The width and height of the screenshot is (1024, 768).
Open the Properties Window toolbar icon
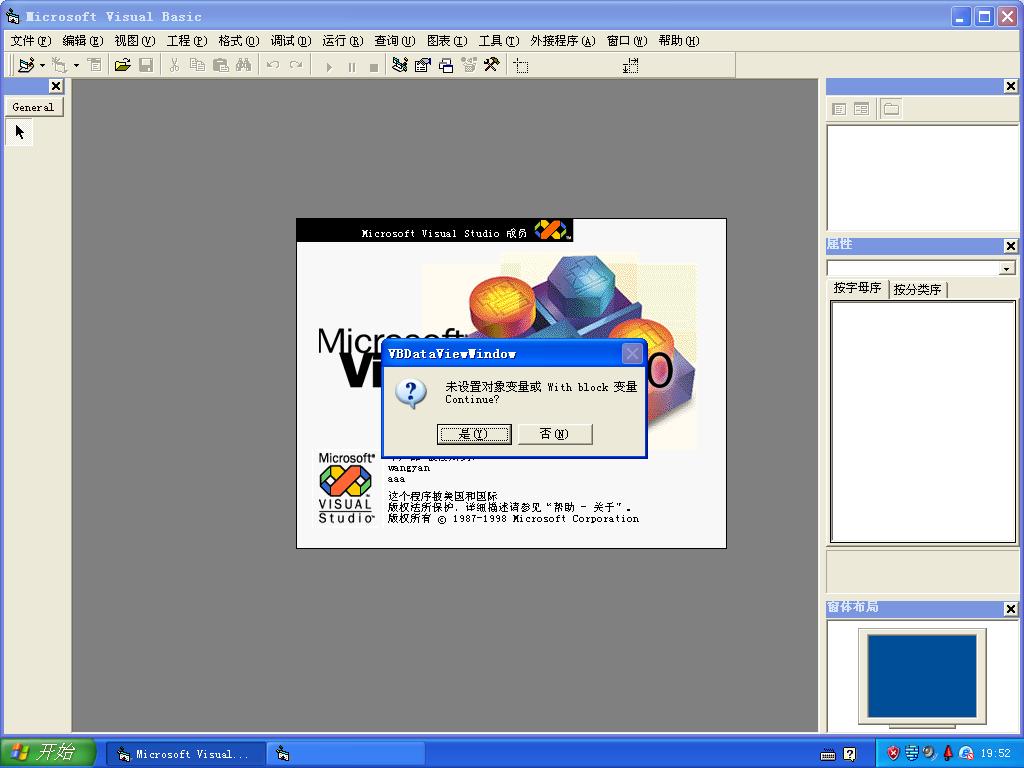coord(423,65)
